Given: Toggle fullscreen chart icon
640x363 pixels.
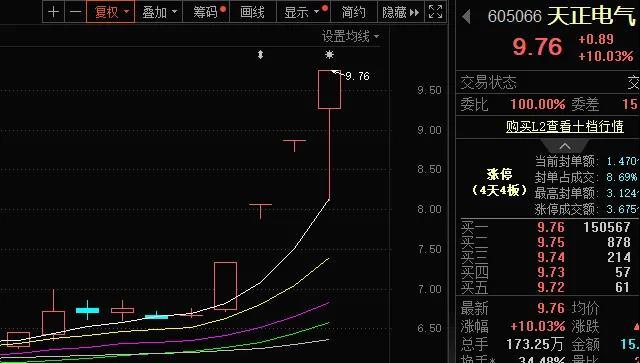Looking at the screenshot, I should point(436,12).
